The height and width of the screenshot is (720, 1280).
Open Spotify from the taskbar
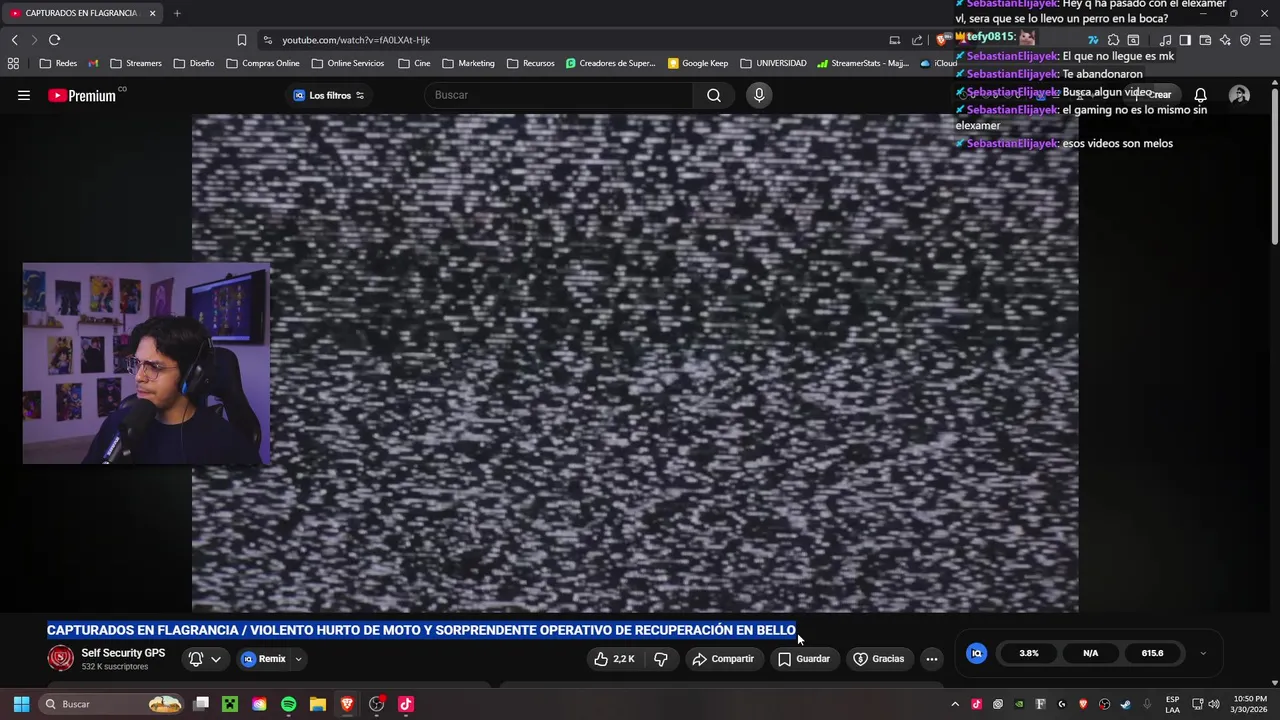point(289,704)
